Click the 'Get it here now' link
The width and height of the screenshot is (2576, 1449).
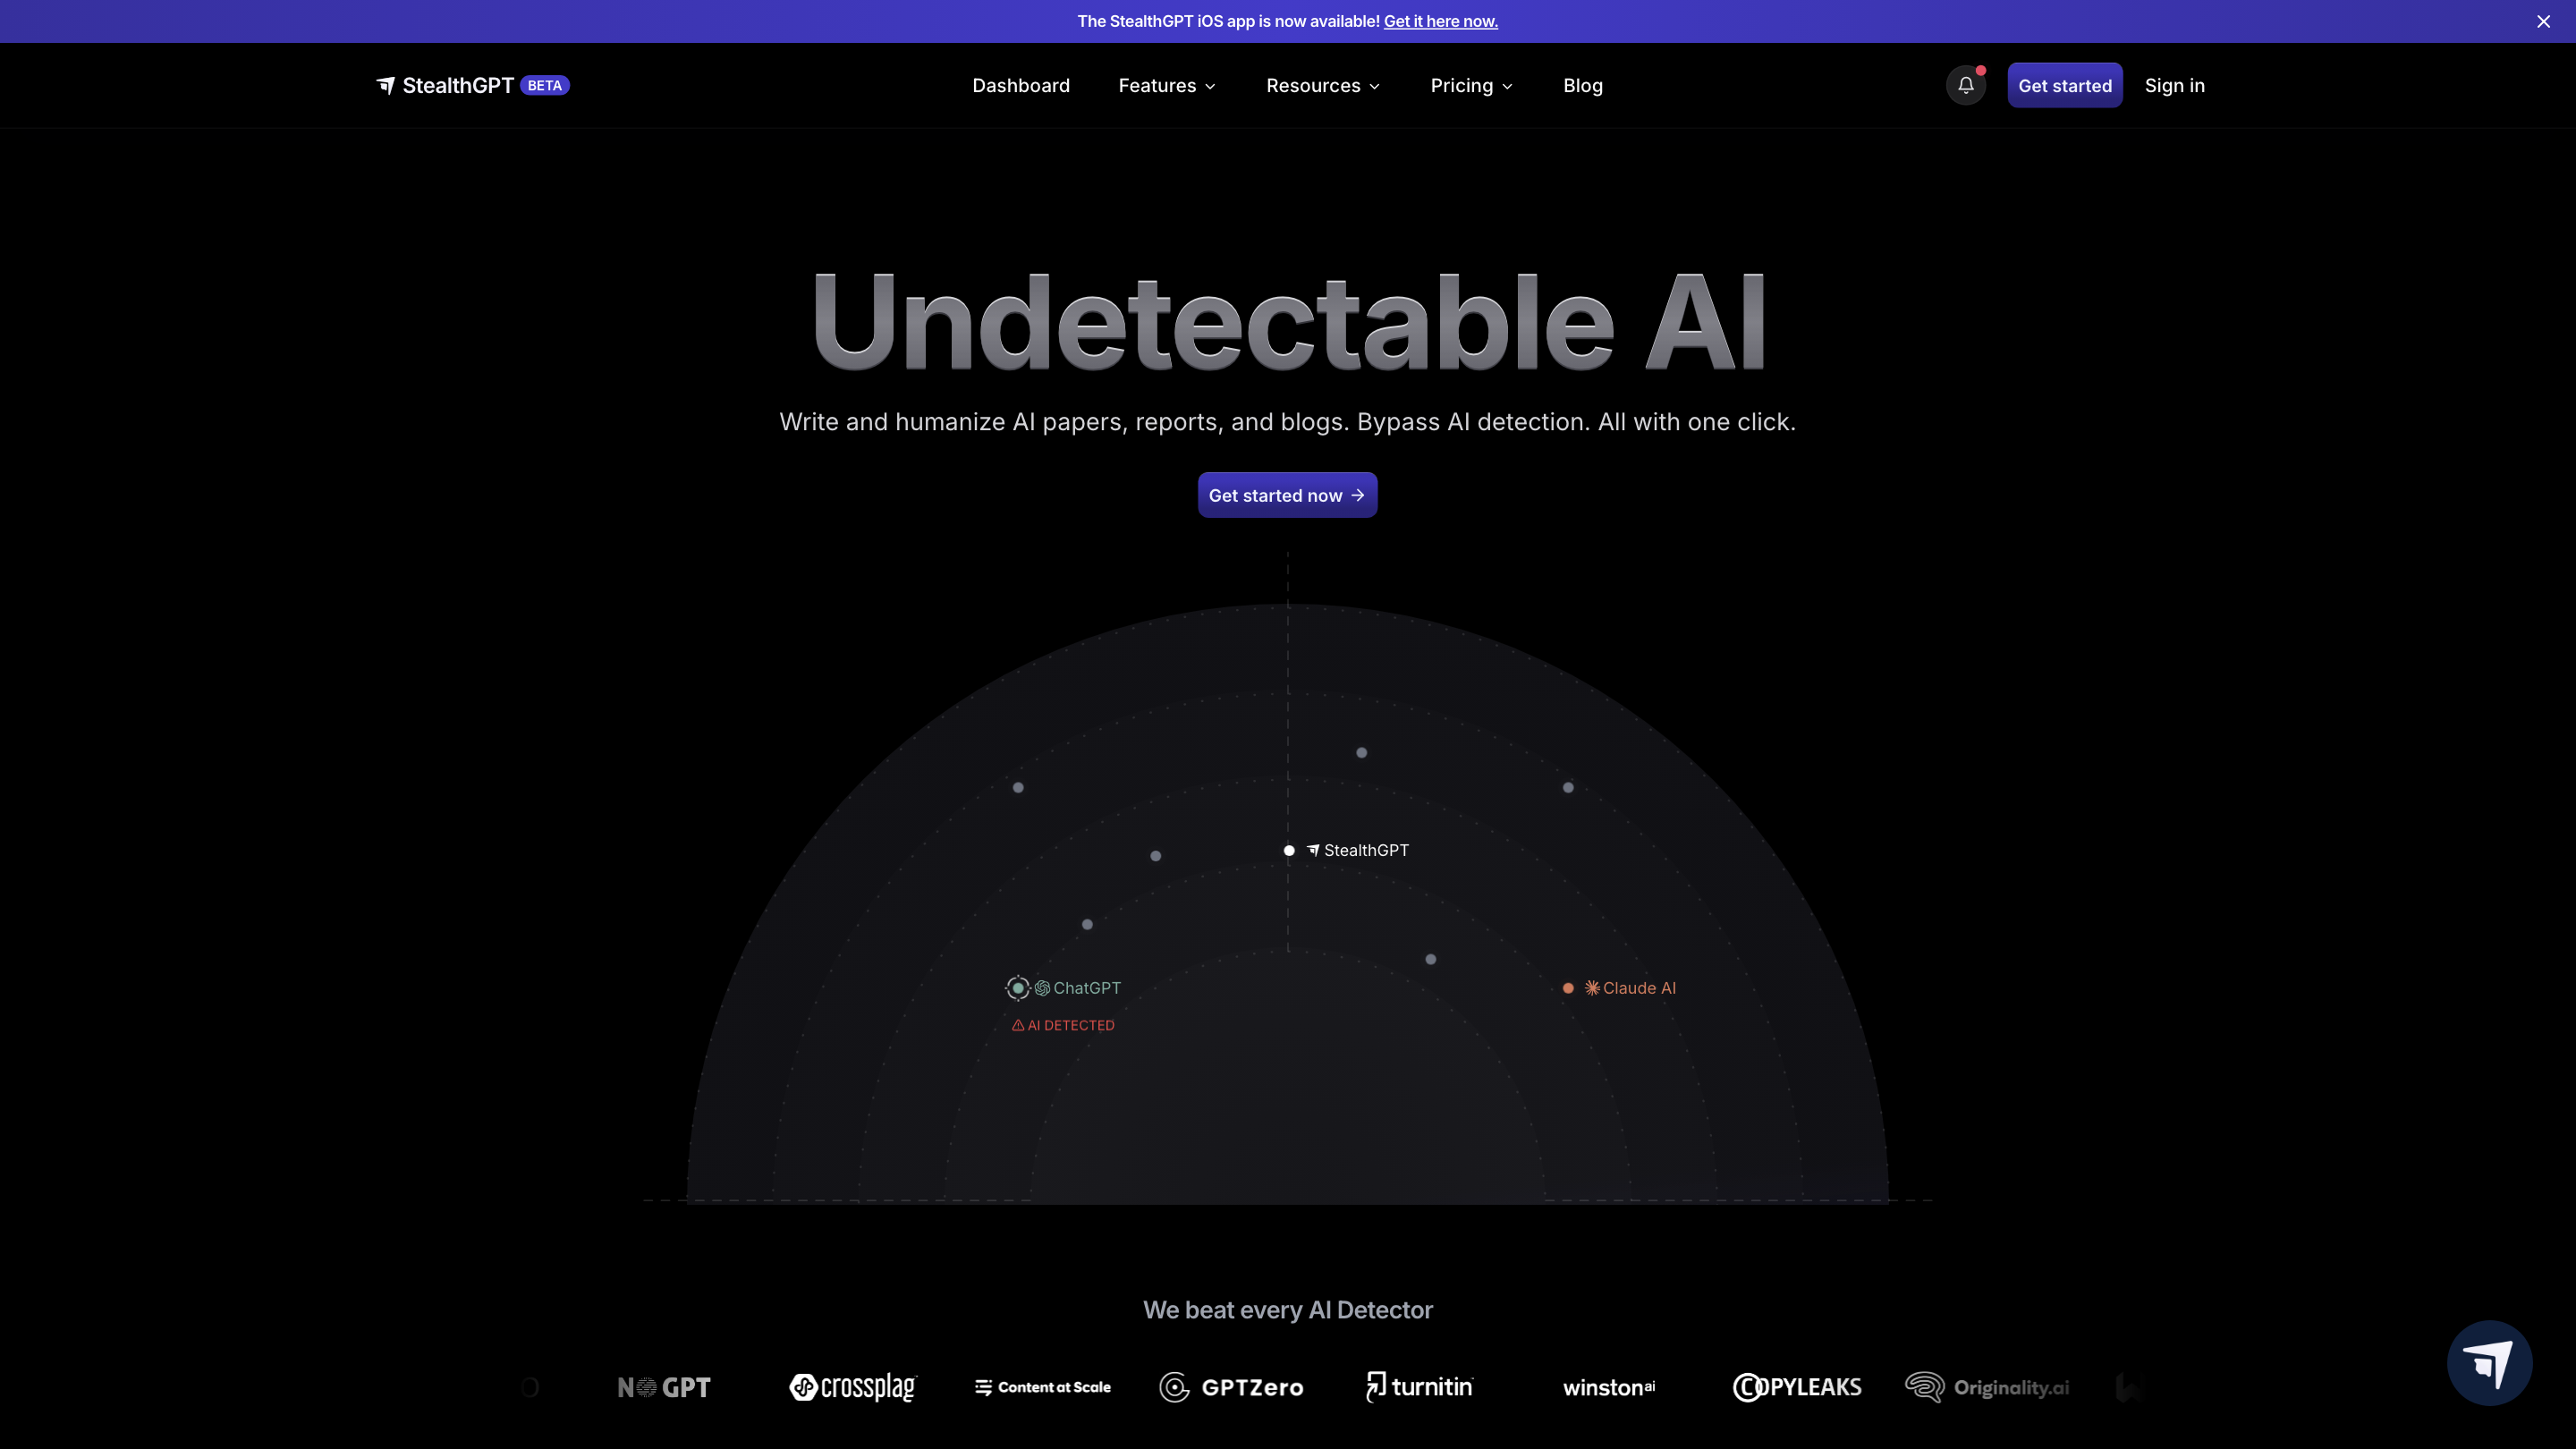click(x=1440, y=21)
